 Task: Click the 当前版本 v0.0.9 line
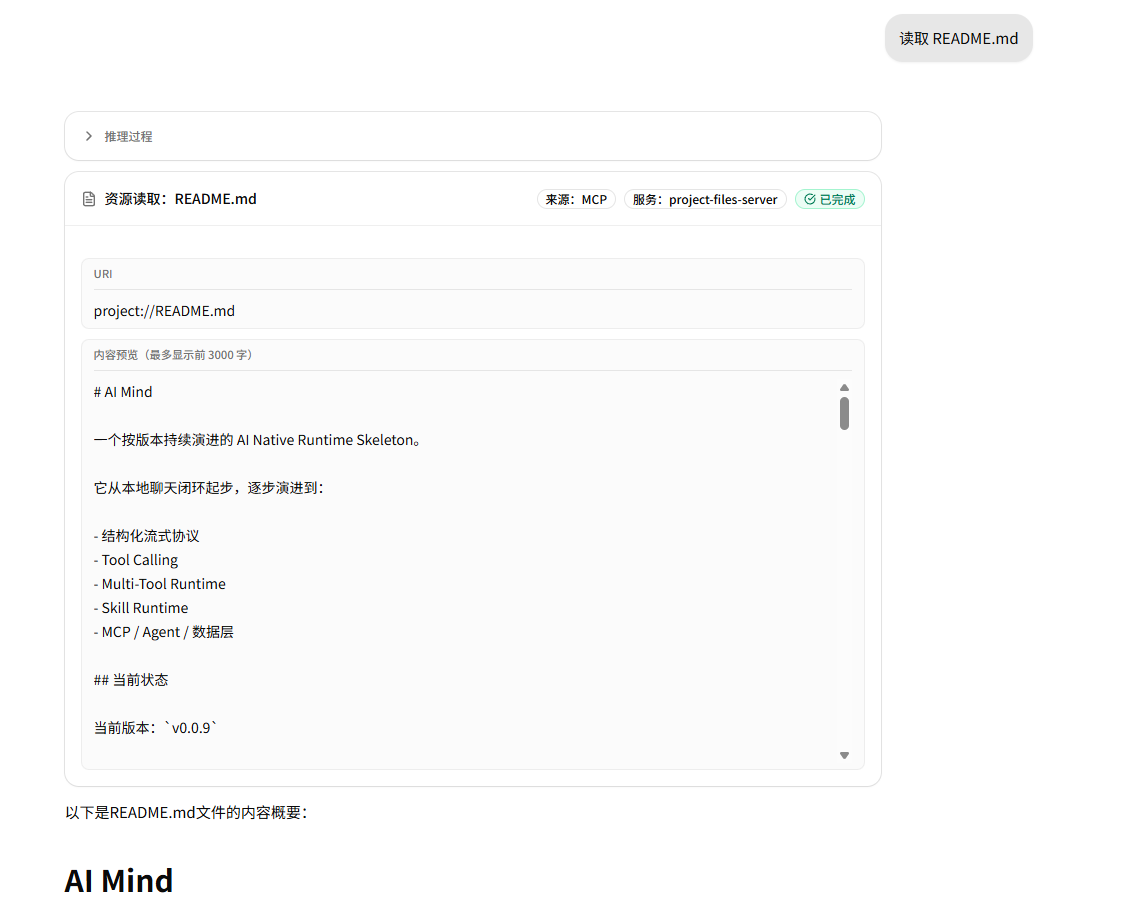point(155,728)
